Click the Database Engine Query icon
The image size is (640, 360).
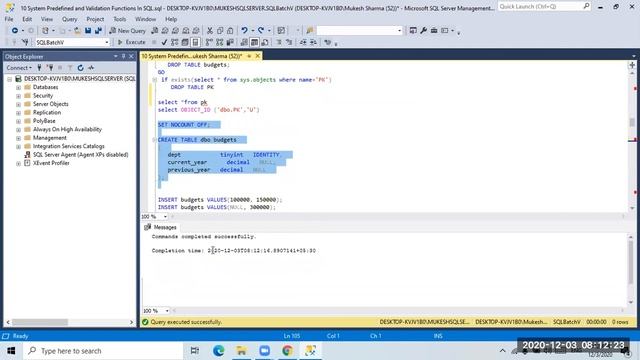155,31
